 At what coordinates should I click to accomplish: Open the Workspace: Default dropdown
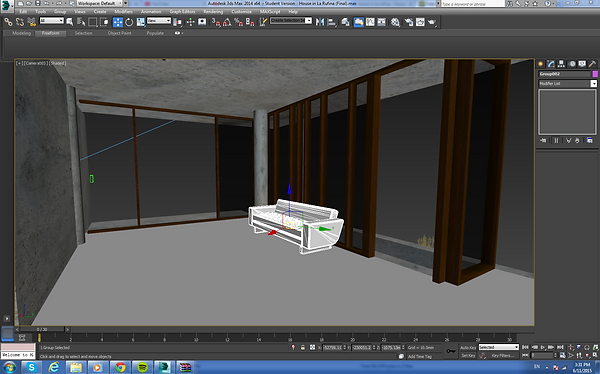[102, 3]
